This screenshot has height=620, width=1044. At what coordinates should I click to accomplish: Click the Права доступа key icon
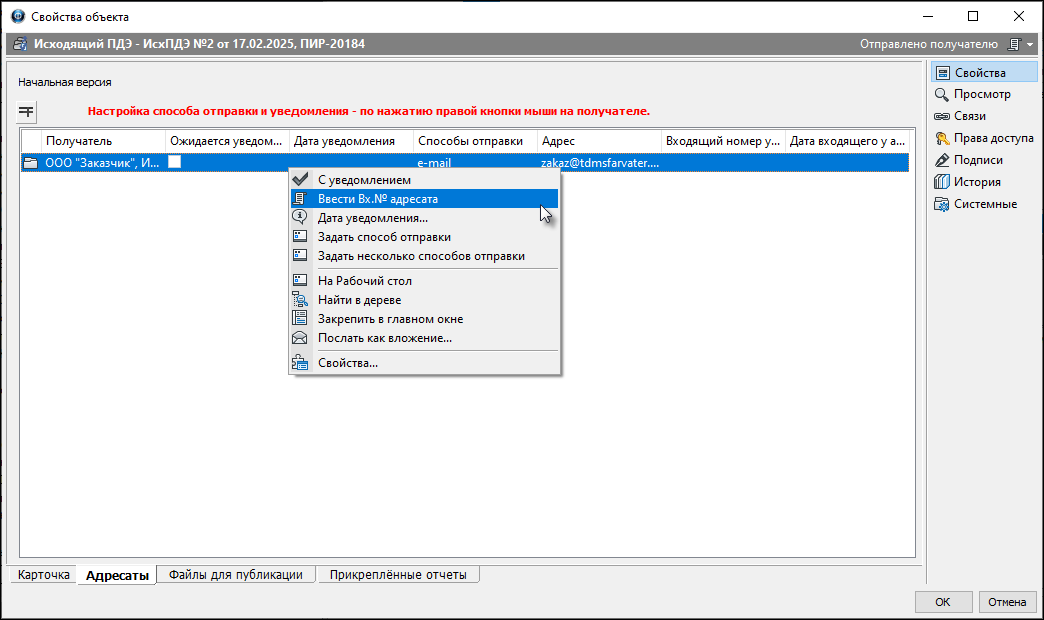click(x=941, y=138)
